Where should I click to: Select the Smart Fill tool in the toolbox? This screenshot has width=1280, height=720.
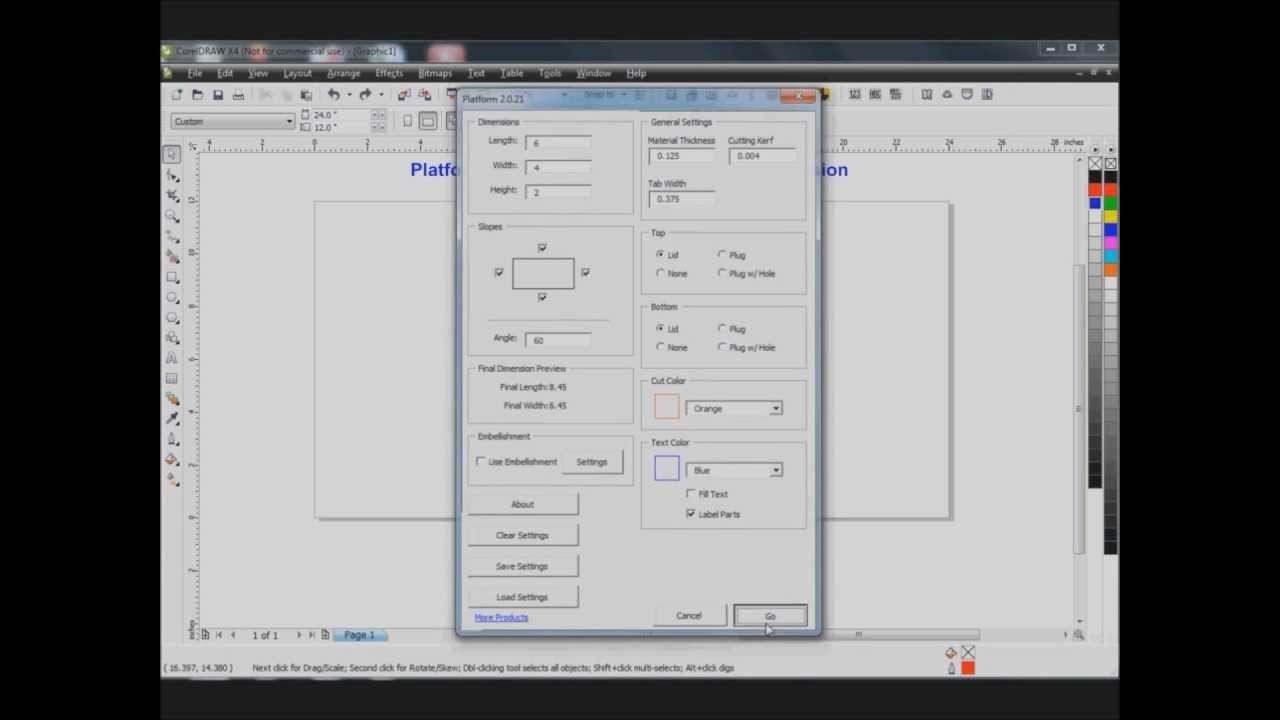point(172,256)
